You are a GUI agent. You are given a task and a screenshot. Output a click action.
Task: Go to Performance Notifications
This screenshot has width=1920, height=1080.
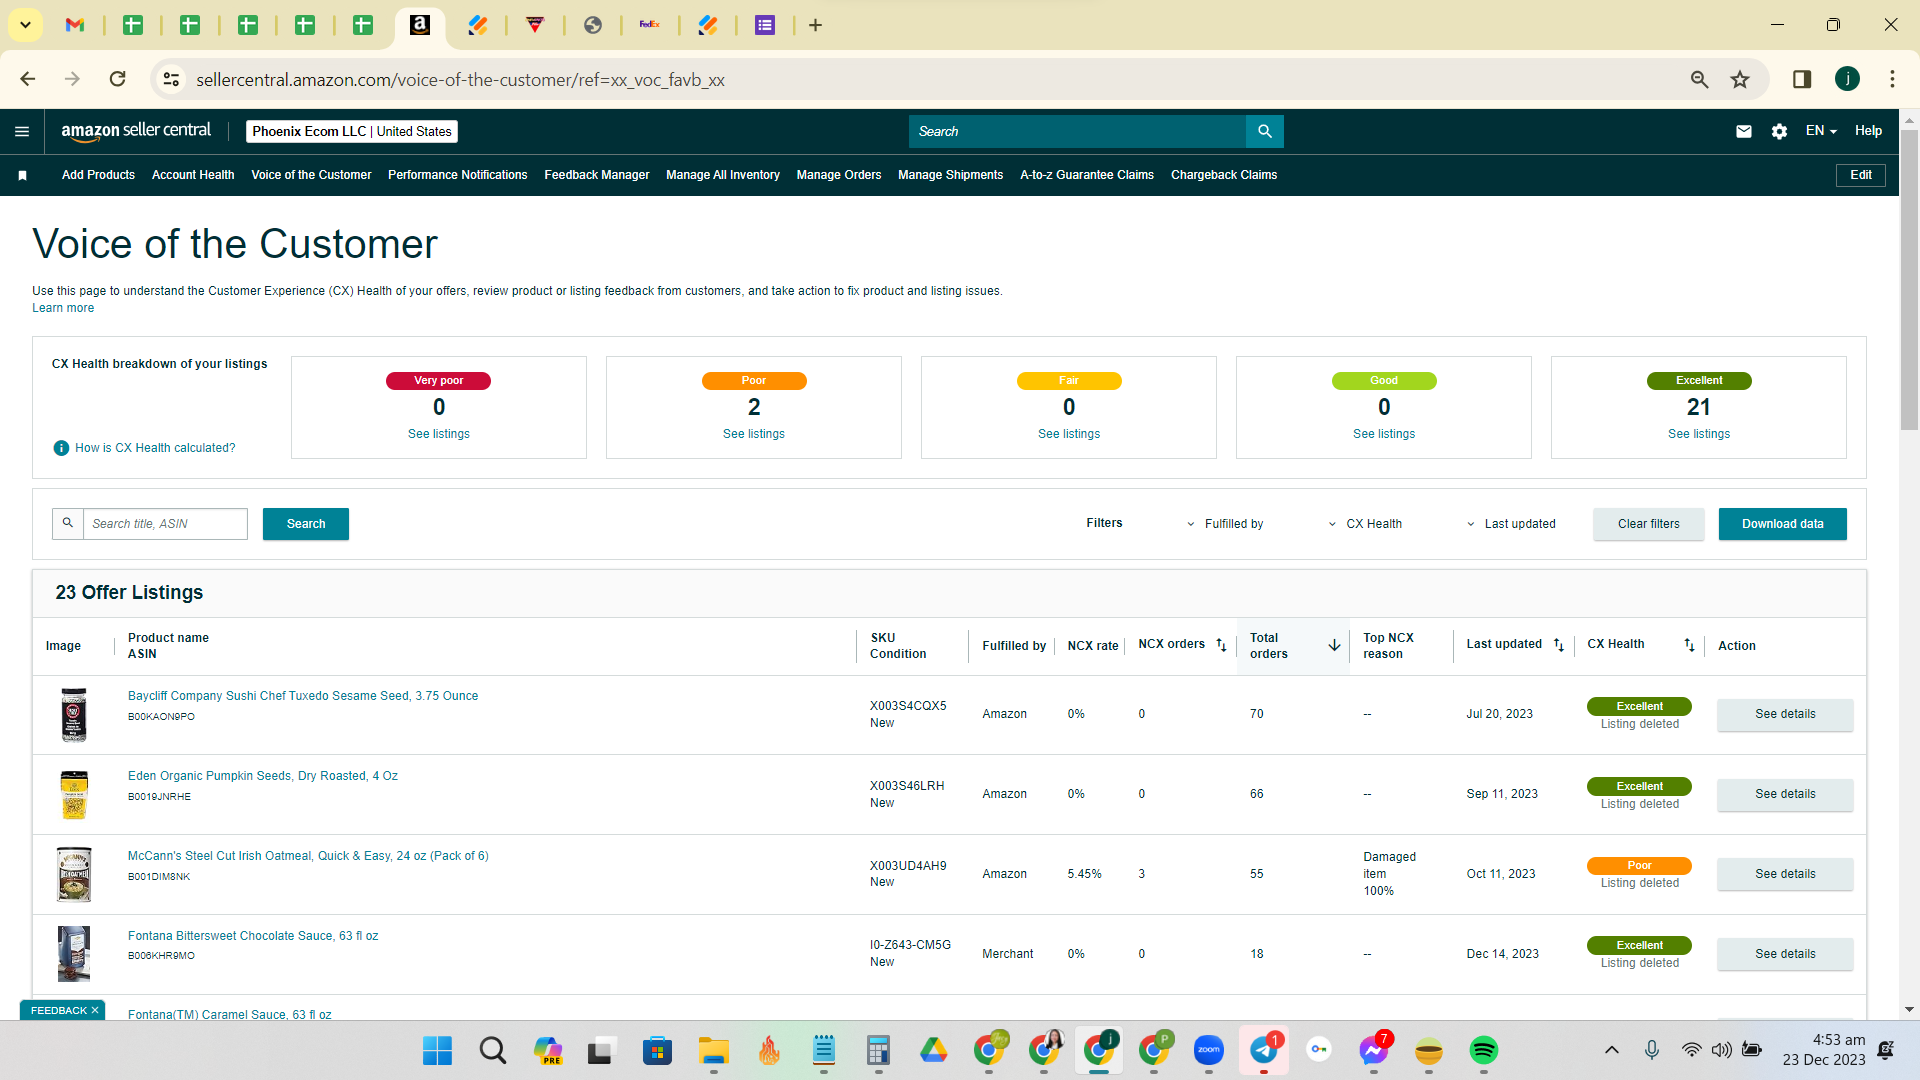pos(458,175)
